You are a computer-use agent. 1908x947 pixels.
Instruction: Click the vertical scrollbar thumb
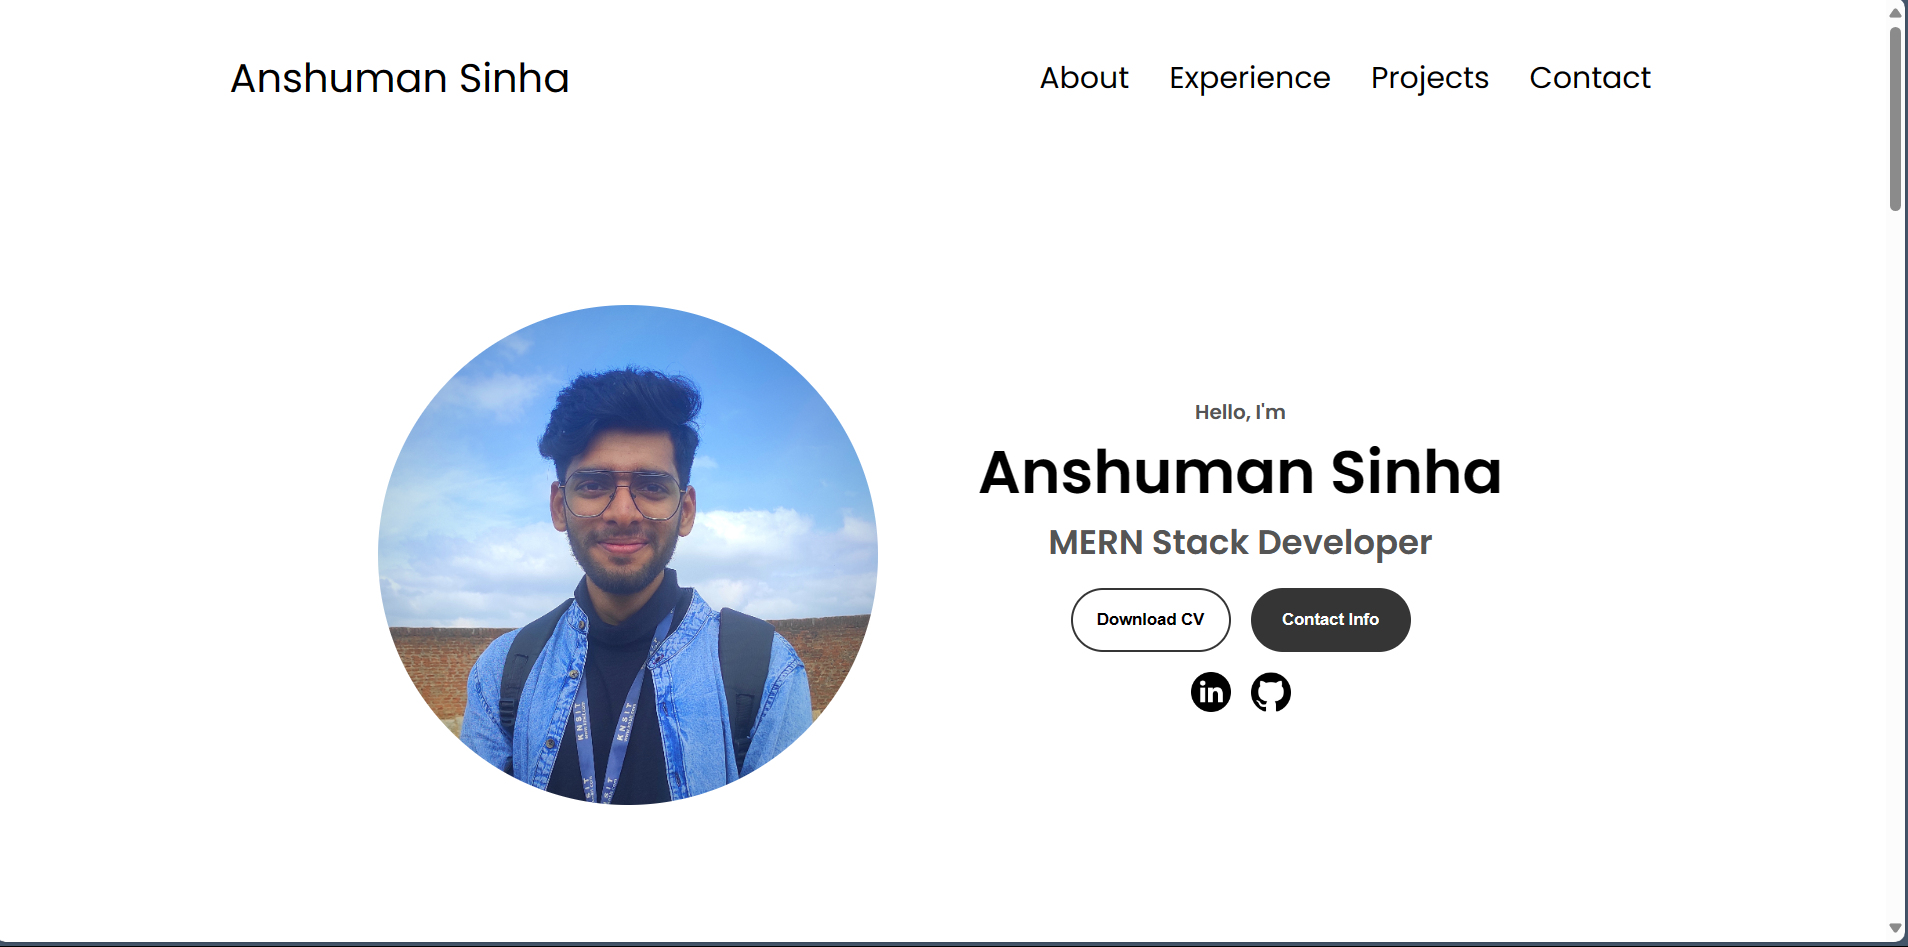pos(1895,118)
